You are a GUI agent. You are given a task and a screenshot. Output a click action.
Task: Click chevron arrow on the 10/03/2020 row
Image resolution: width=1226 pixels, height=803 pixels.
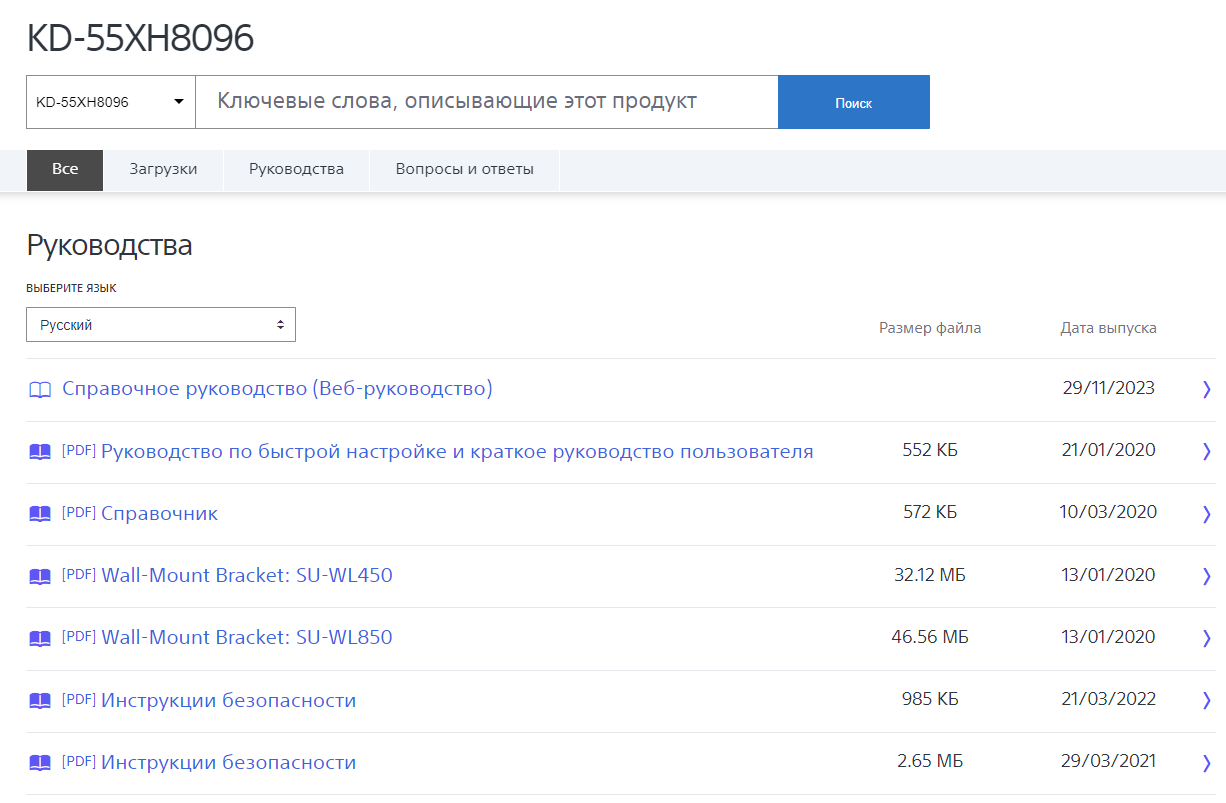click(x=1206, y=514)
